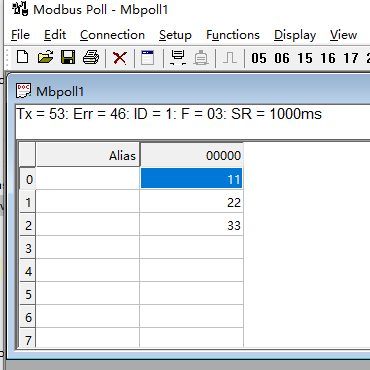Open the Functions menu
Image resolution: width=370 pixels, height=370 pixels.
233,35
